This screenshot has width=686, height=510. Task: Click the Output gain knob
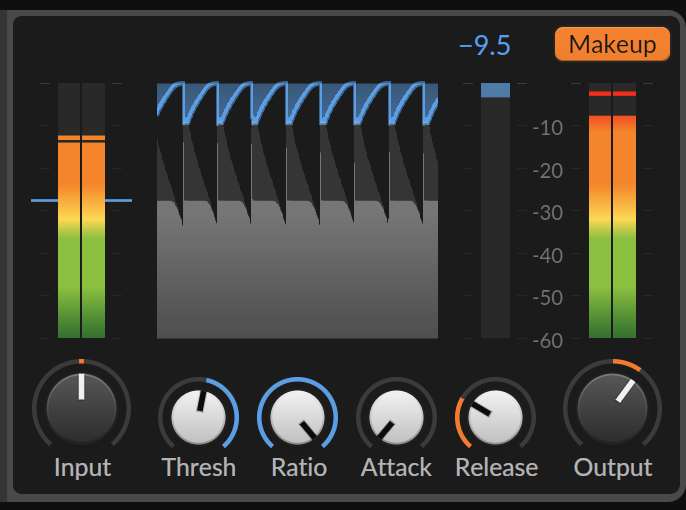coord(612,408)
